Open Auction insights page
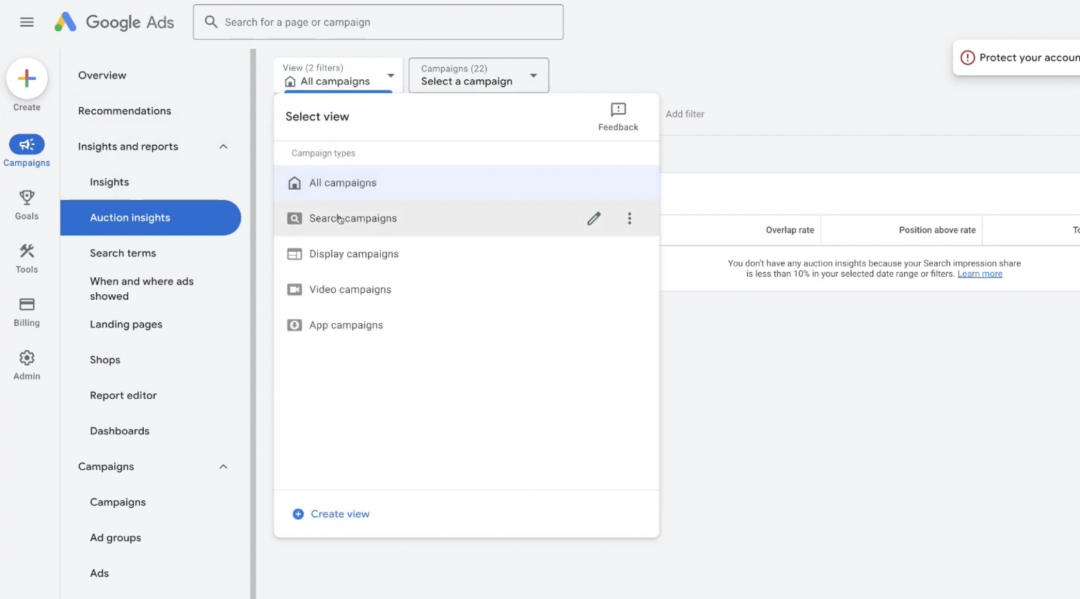 tap(150, 218)
